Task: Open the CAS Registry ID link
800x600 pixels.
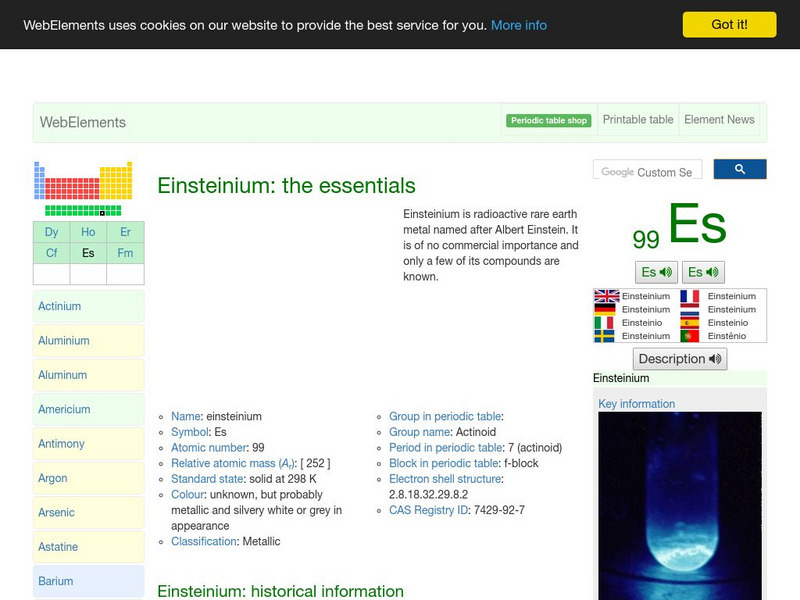Action: click(429, 510)
